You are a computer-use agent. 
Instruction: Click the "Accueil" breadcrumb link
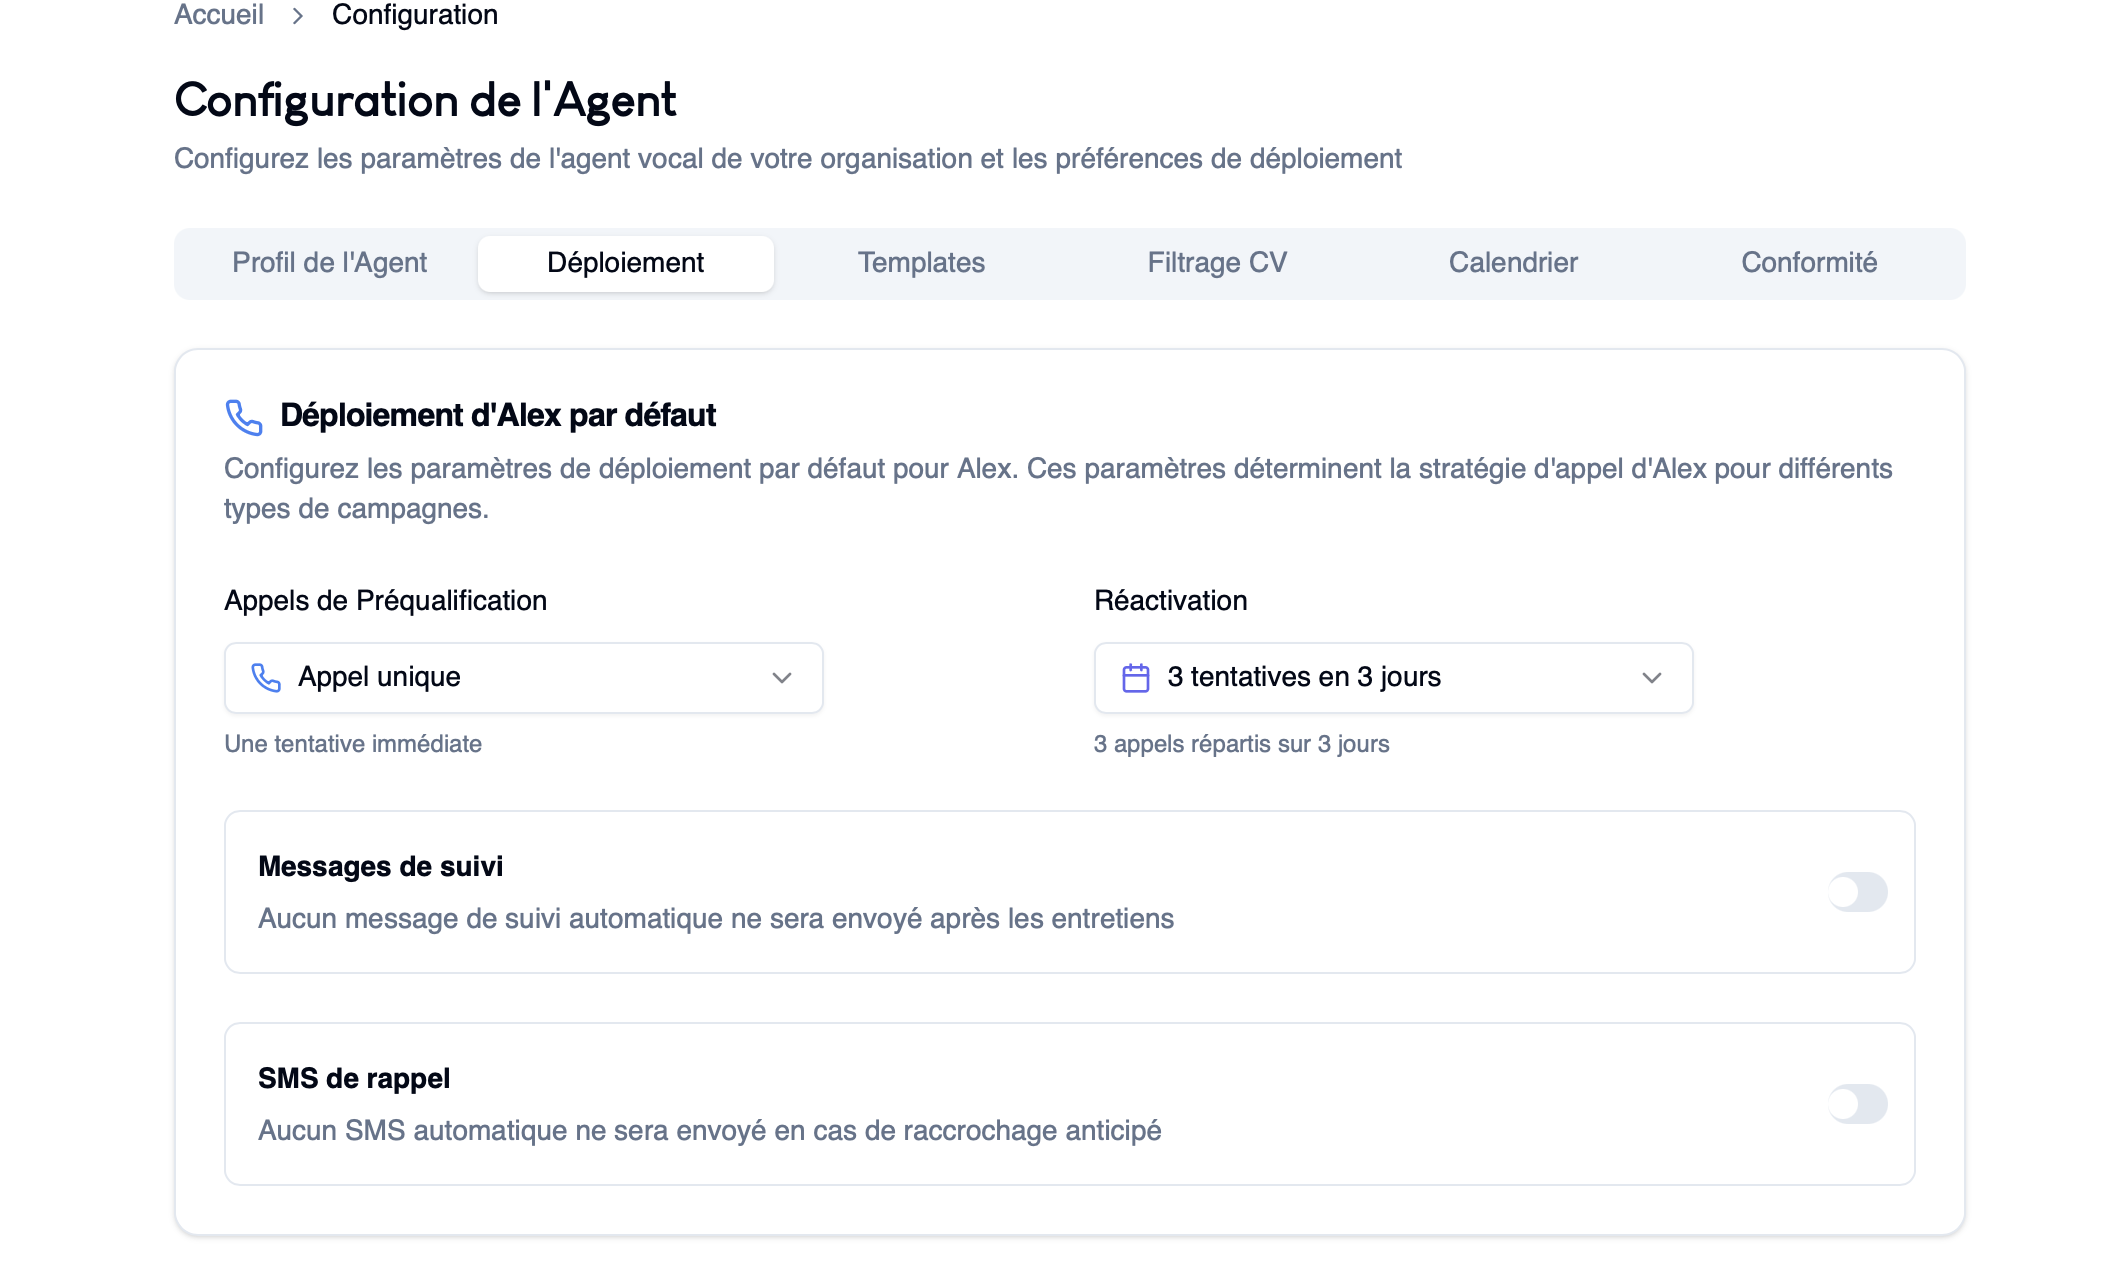tap(218, 14)
